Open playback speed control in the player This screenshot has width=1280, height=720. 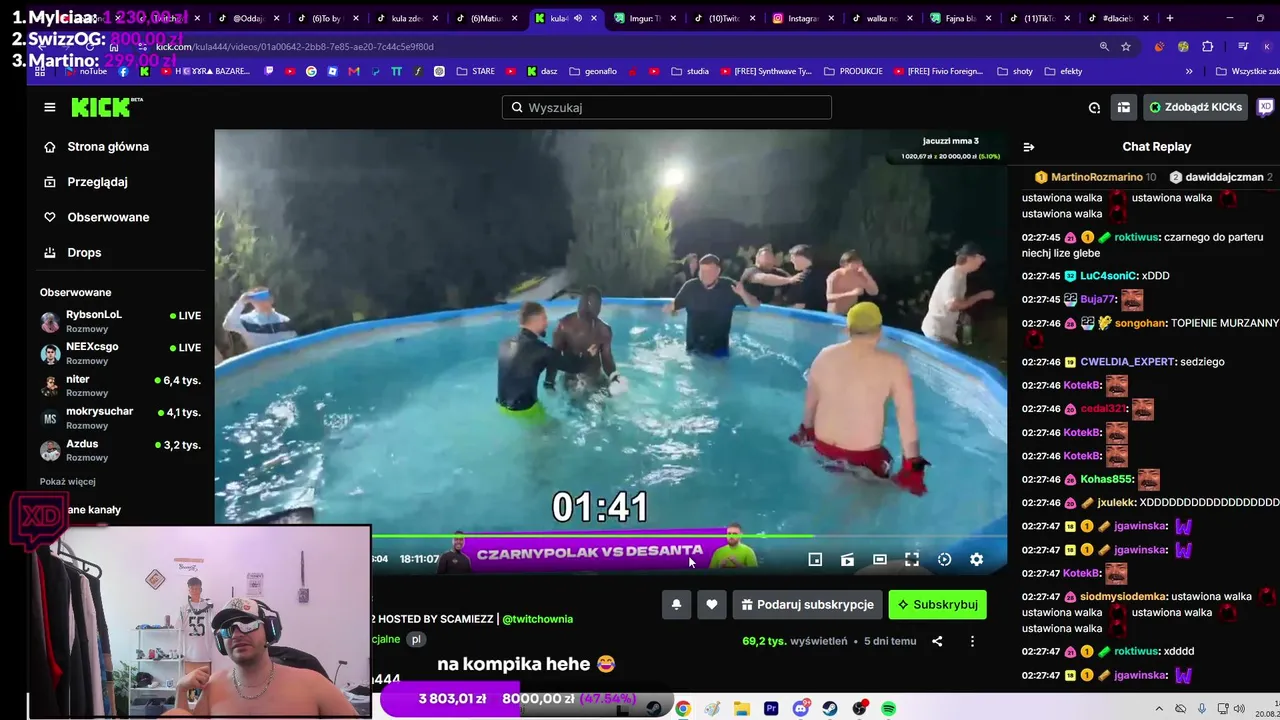point(944,560)
